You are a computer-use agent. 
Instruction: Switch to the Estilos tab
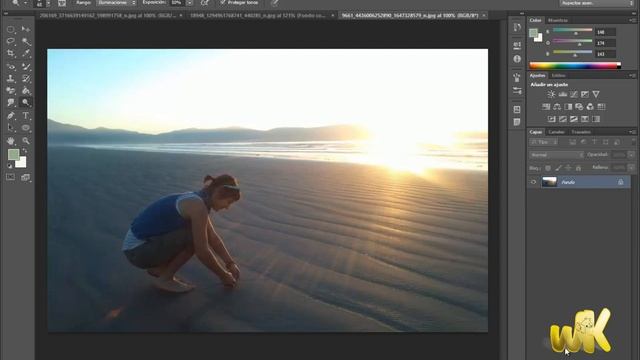(x=558, y=76)
